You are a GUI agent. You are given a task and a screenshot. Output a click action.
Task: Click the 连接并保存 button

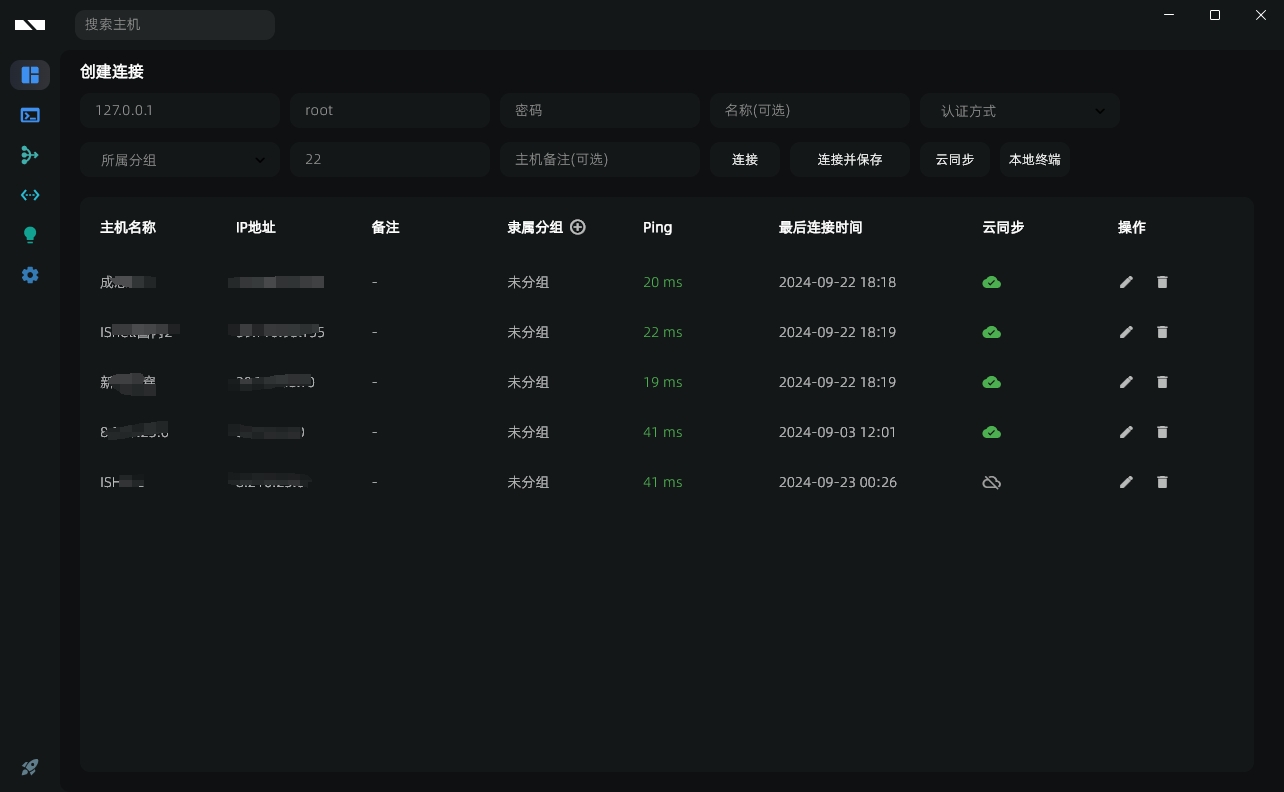[850, 160]
